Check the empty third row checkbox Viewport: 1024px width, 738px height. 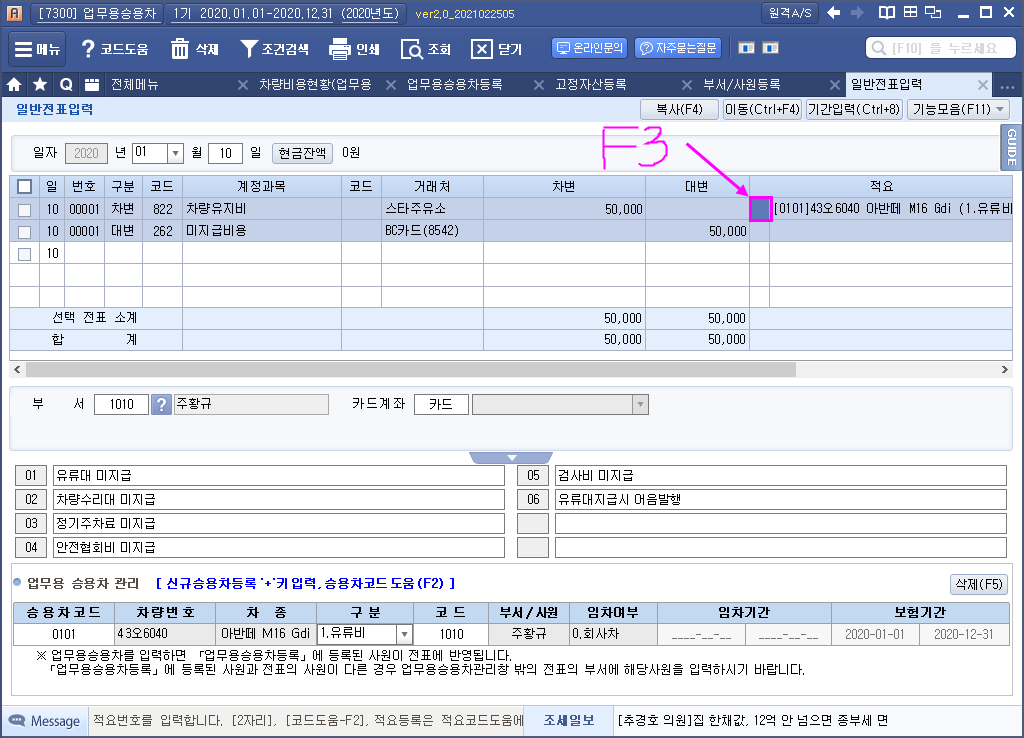click(24, 254)
